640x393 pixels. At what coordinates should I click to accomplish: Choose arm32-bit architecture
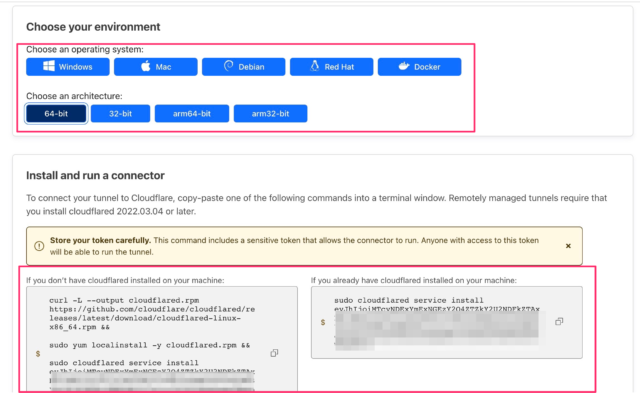click(x=271, y=114)
